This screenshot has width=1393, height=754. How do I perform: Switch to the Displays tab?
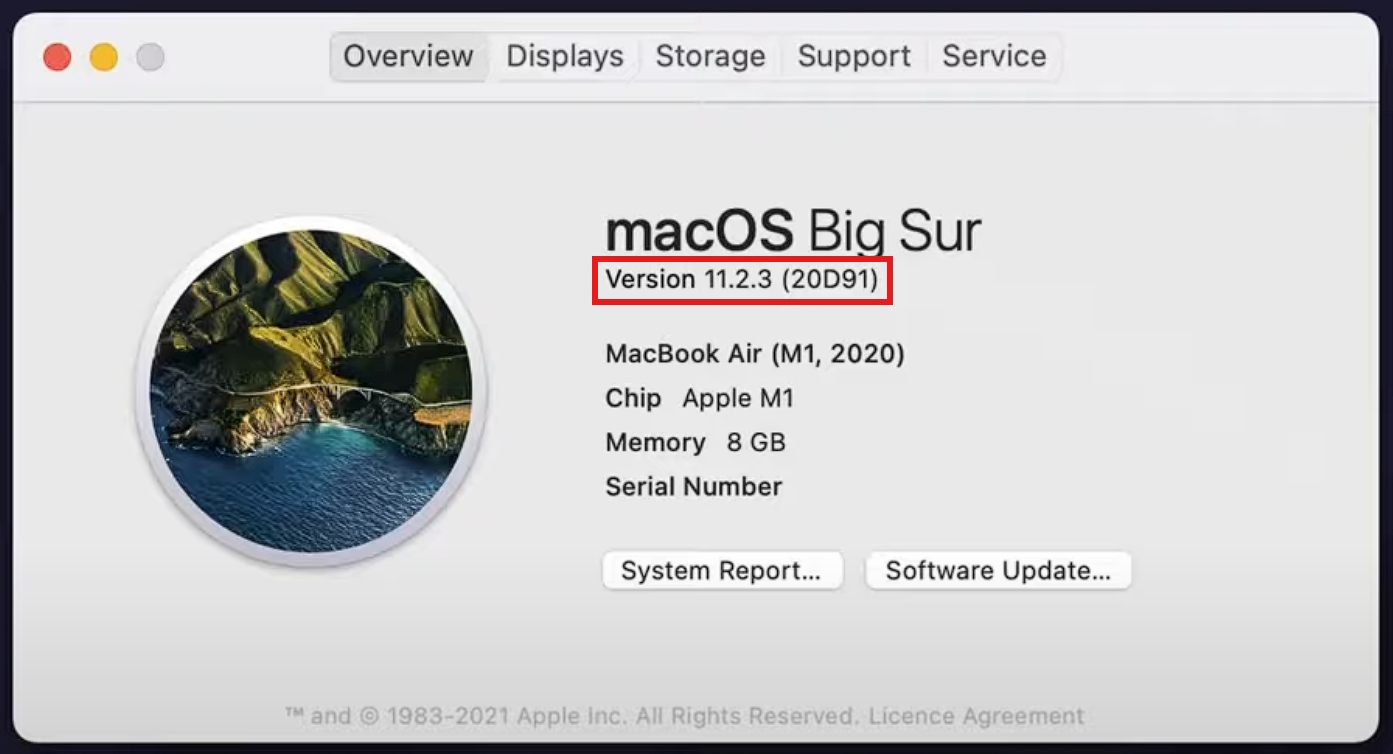click(565, 56)
